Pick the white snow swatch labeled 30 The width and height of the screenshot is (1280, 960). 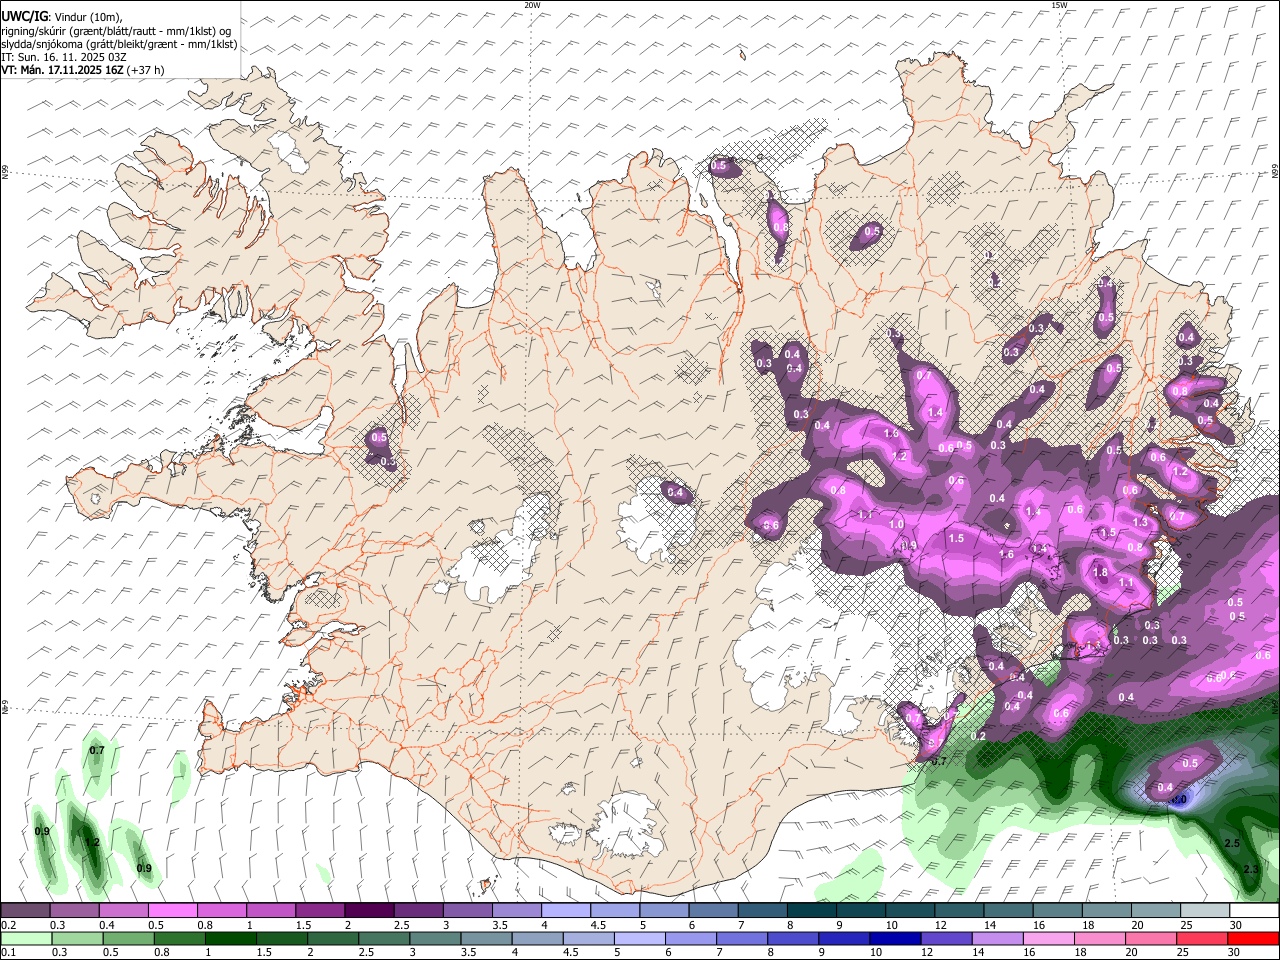1255,910
